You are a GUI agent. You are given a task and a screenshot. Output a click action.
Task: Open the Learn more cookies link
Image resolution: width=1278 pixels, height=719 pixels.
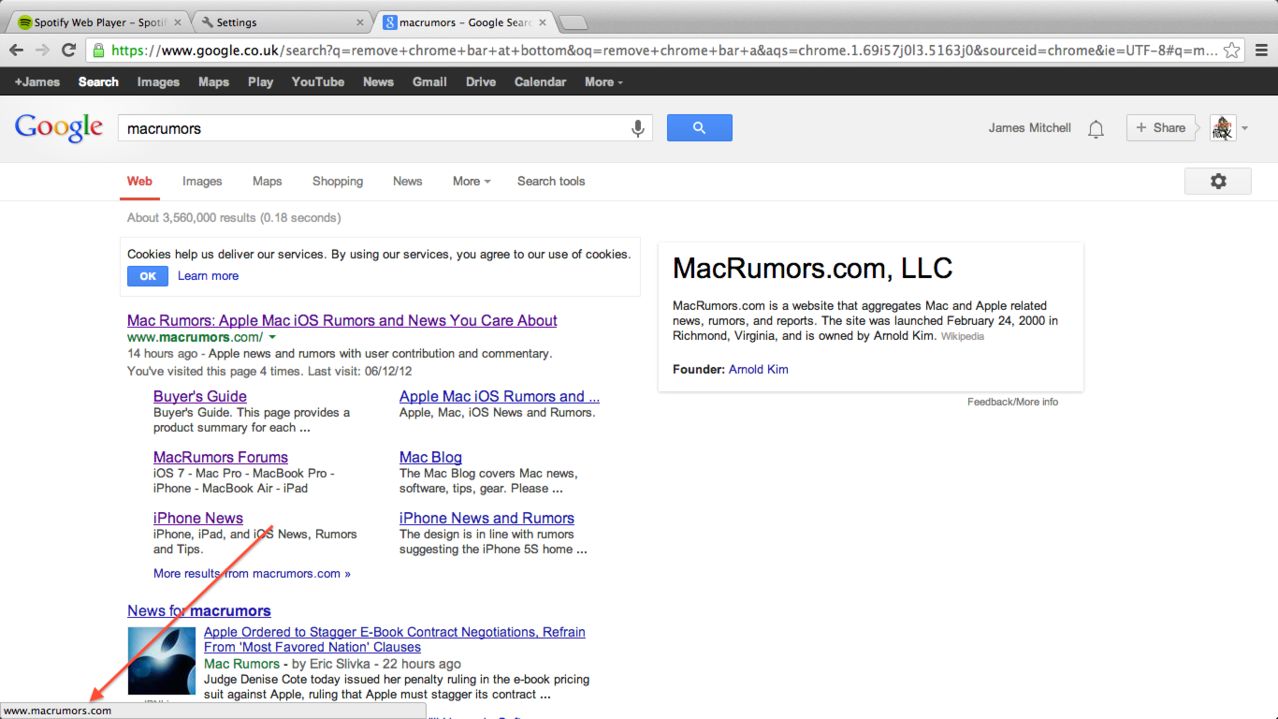pos(208,276)
